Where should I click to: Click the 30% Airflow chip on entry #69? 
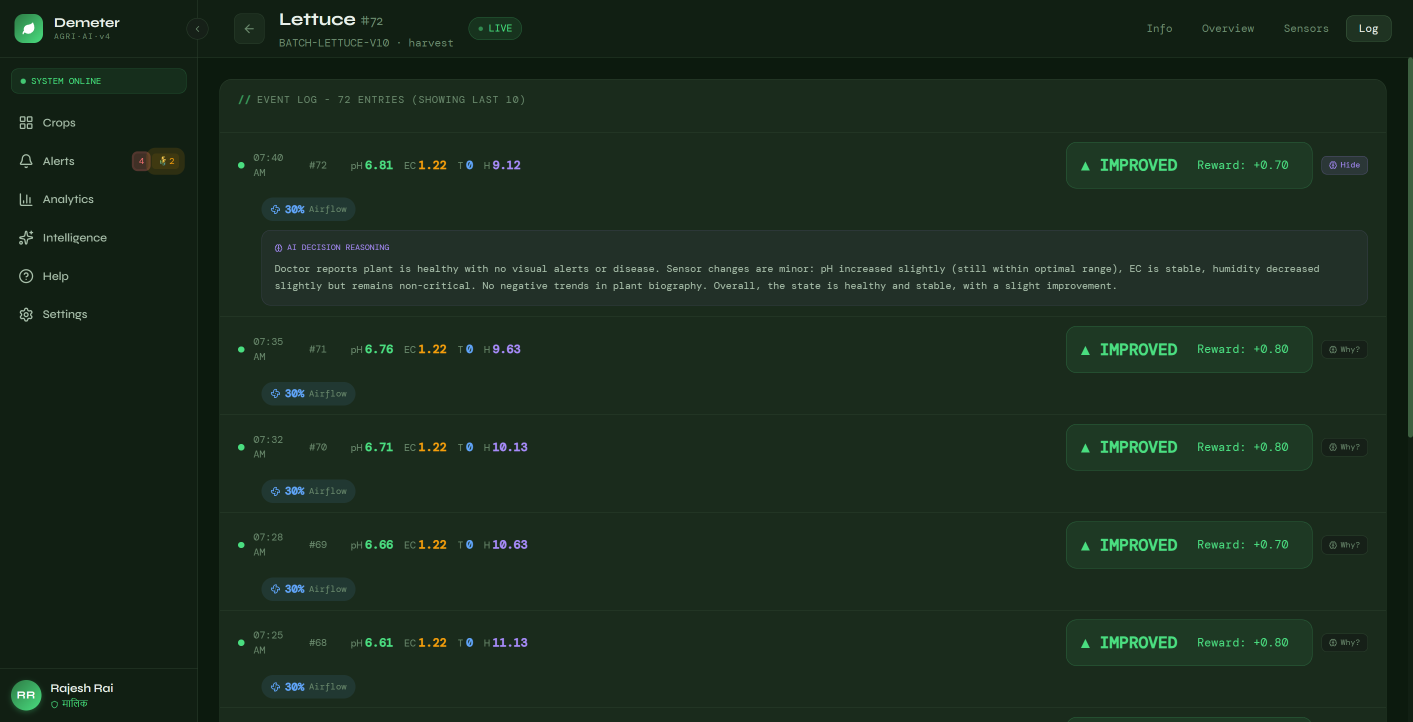point(308,589)
